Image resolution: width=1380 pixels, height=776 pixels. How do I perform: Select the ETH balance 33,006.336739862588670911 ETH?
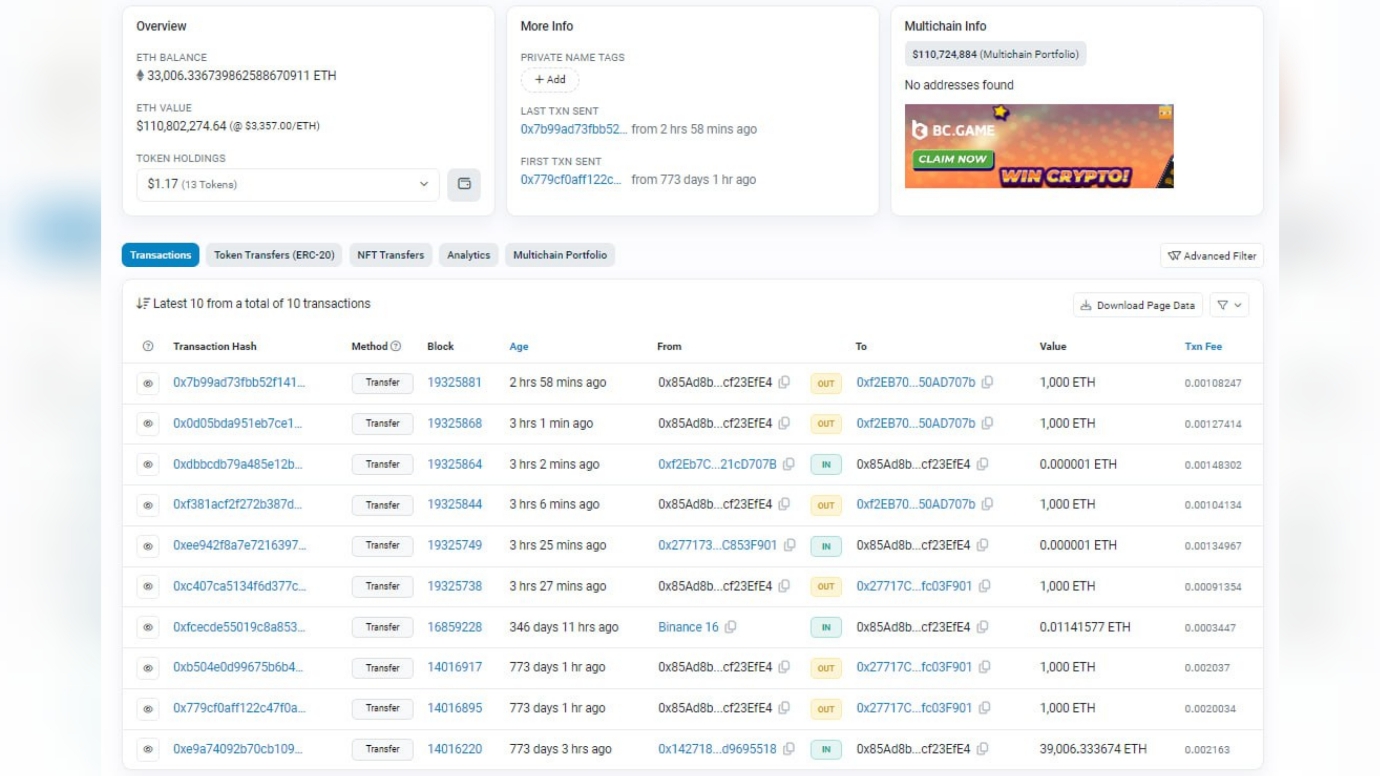pyautogui.click(x=242, y=75)
